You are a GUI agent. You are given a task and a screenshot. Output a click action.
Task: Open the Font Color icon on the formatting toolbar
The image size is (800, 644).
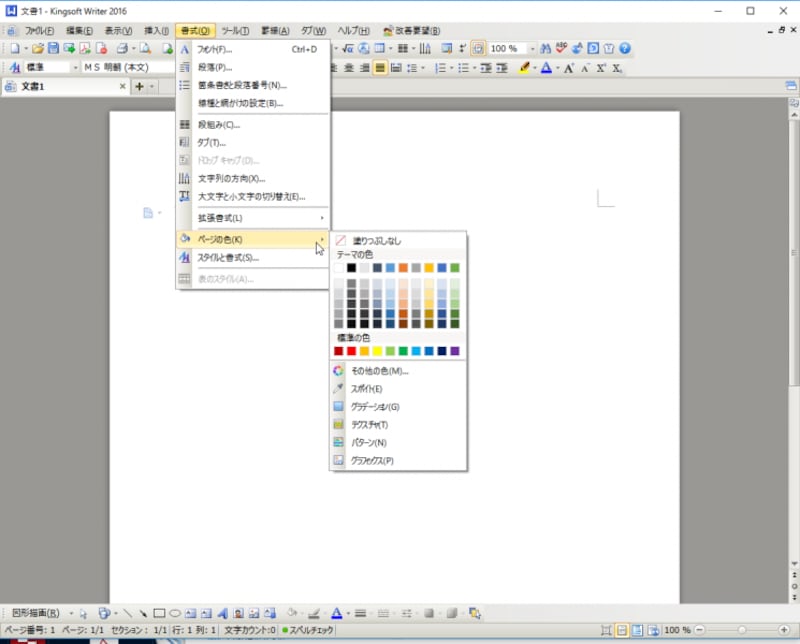pyautogui.click(x=546, y=68)
